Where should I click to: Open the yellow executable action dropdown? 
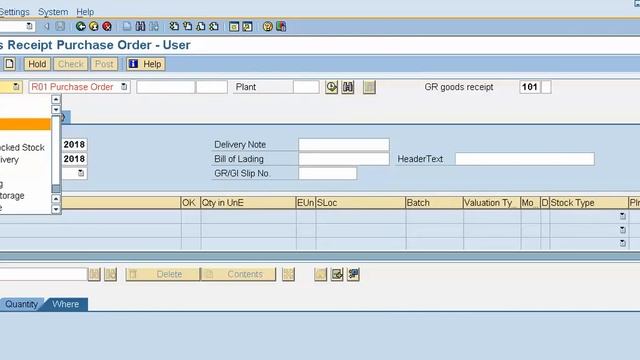pyautogui.click(x=16, y=87)
